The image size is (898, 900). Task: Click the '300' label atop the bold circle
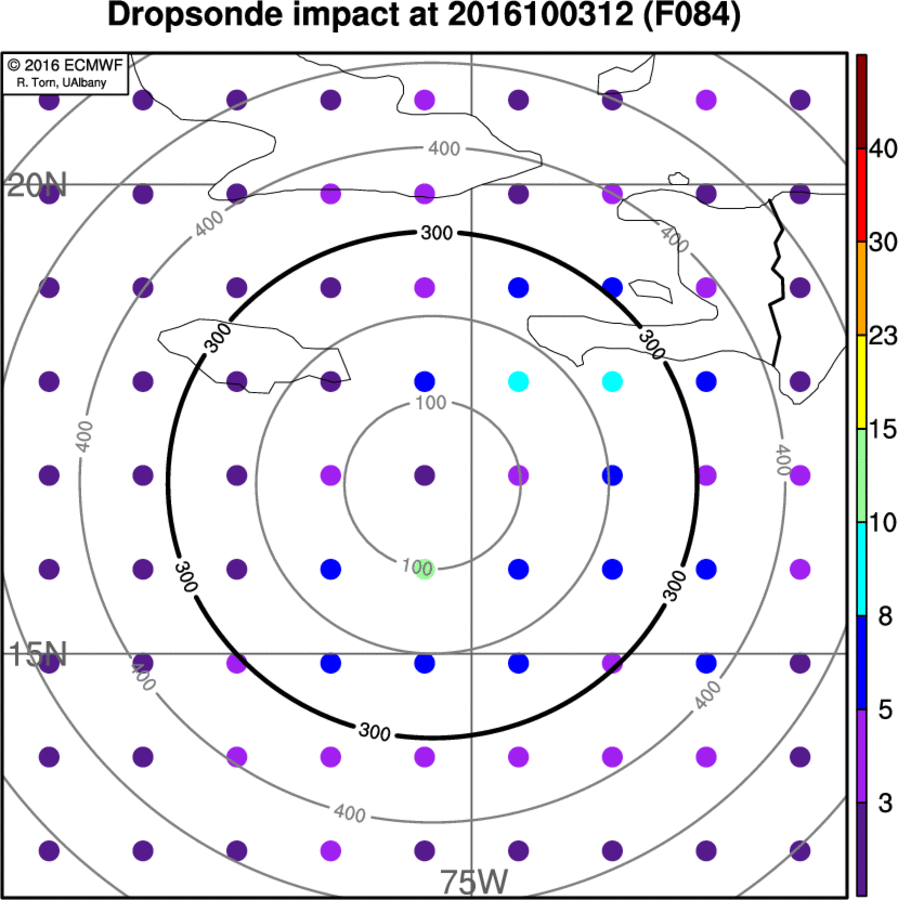[x=437, y=233]
